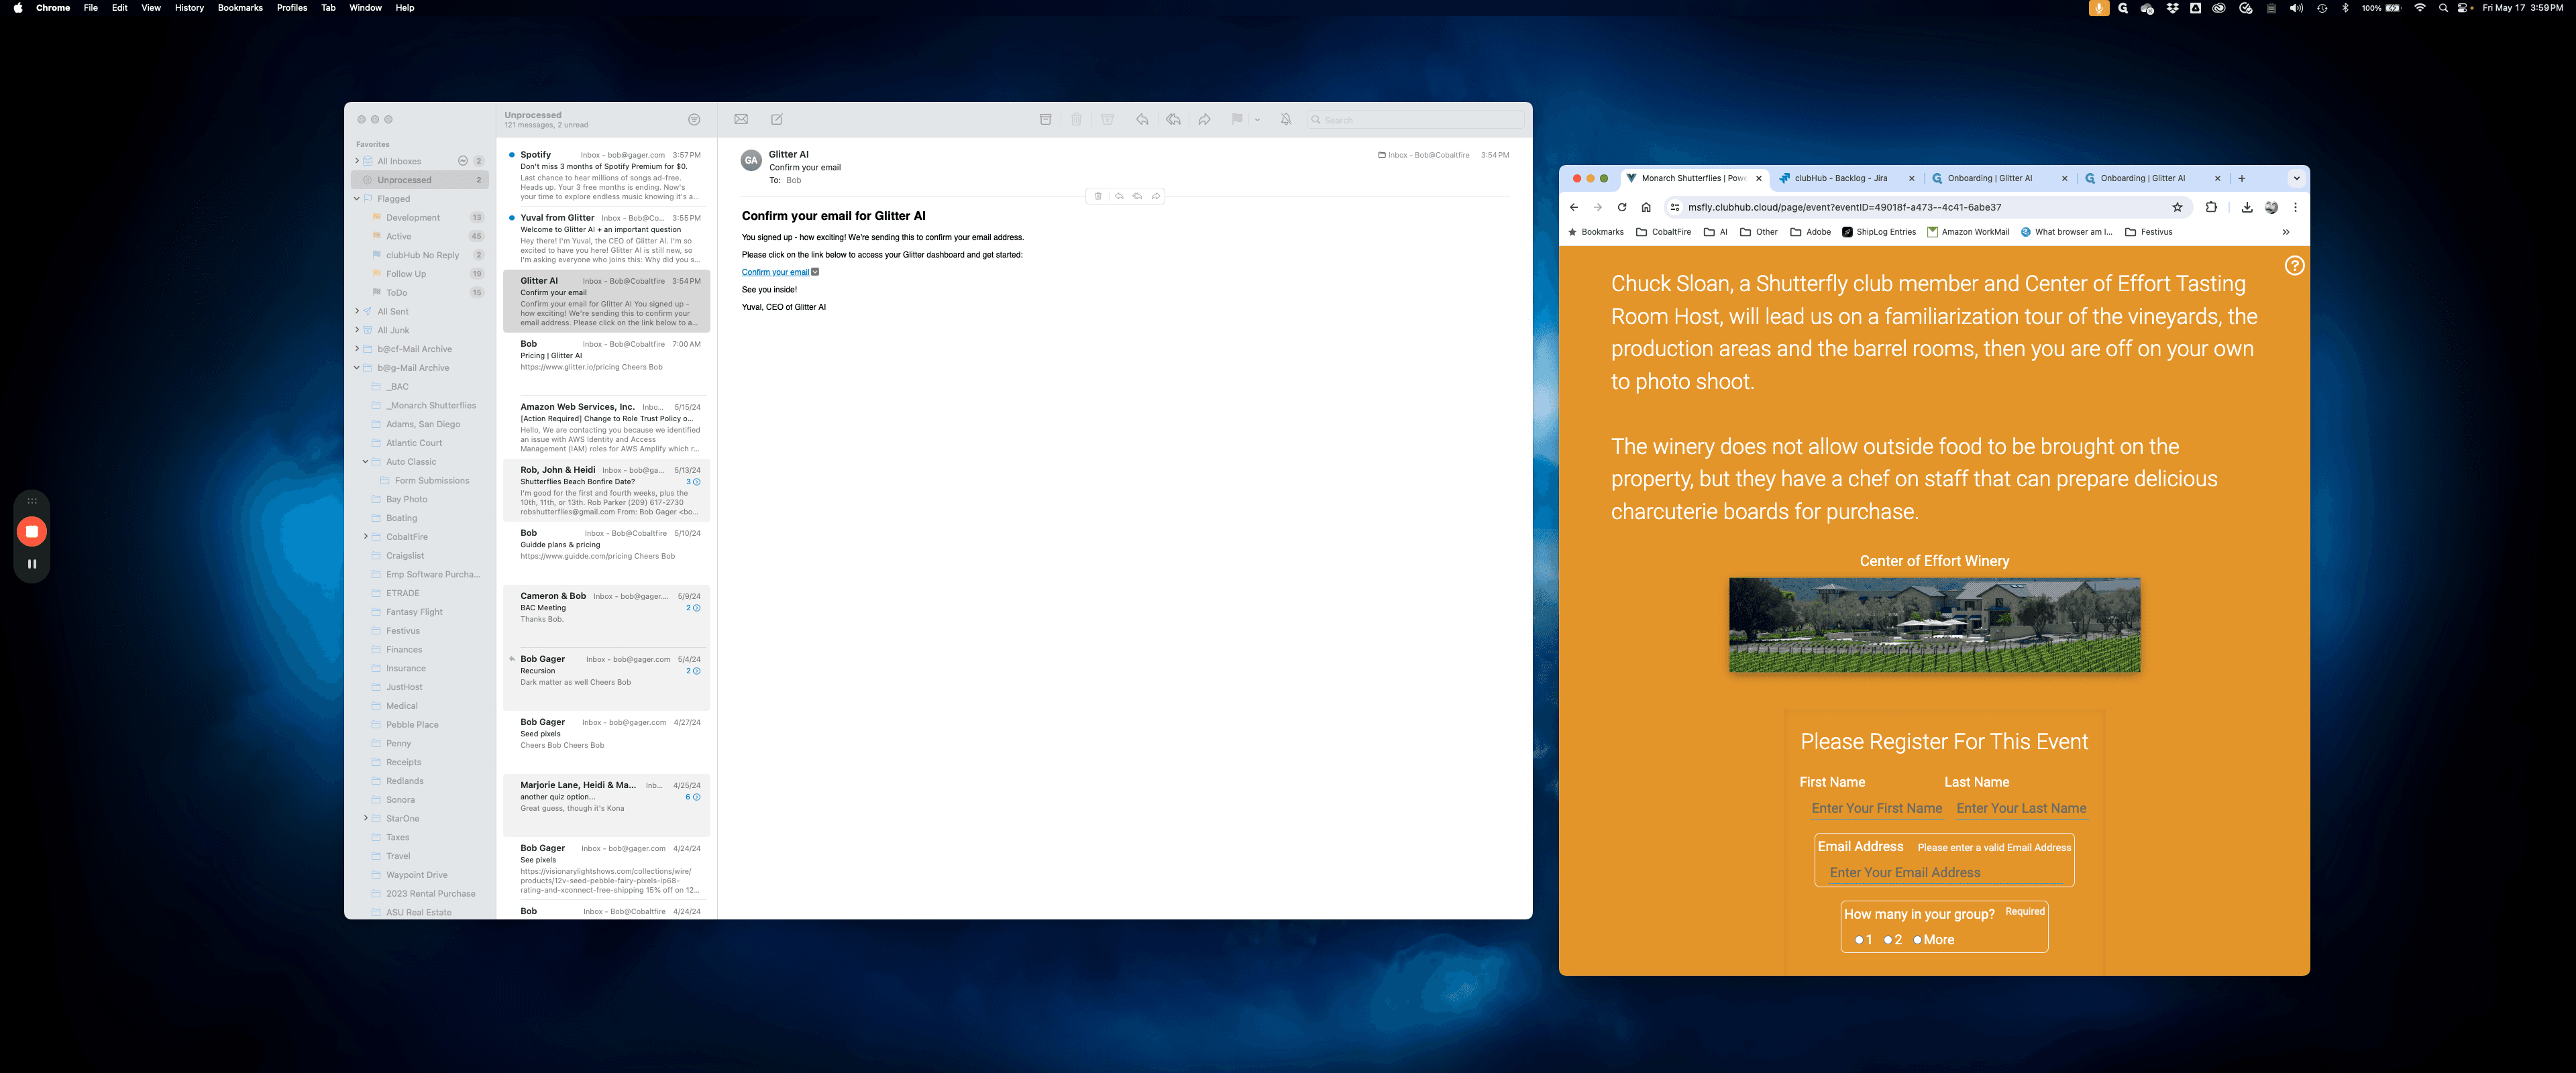Image resolution: width=2576 pixels, height=1073 pixels.
Task: Expand All Junk in Mail sidebar
Action: click(357, 330)
